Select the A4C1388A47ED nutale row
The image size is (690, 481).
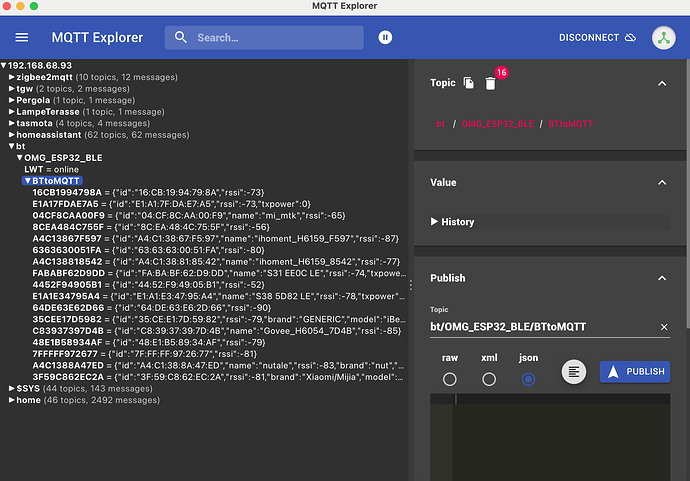[x=218, y=365]
